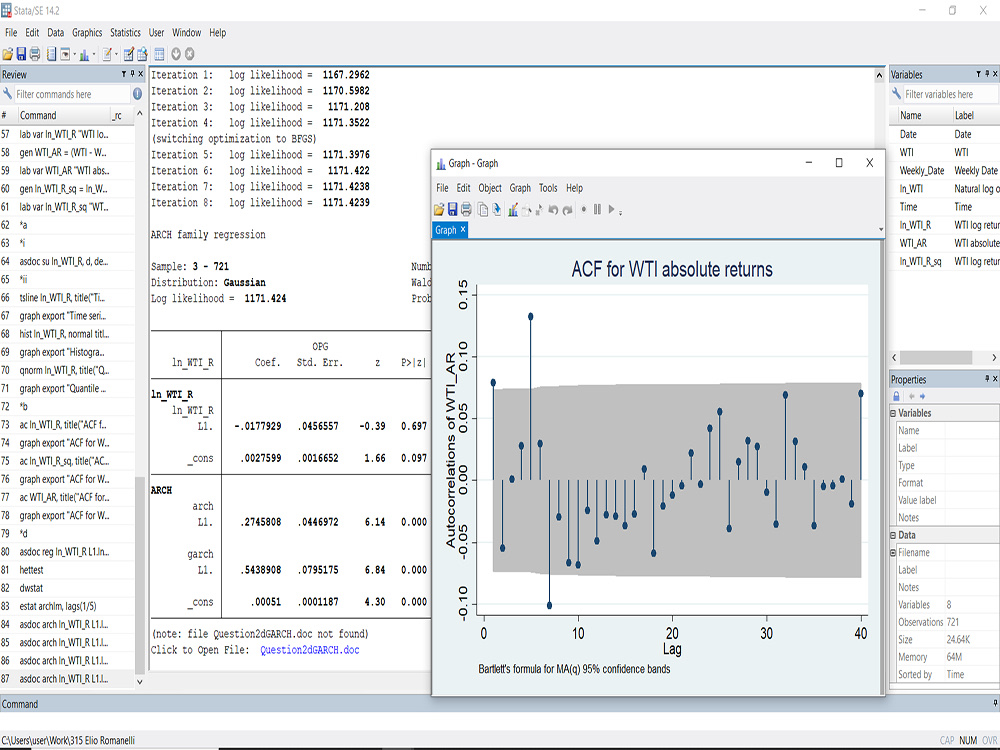Close the Graph tab with its X
Viewport: 1000px width, 750px height.
[x=463, y=230]
